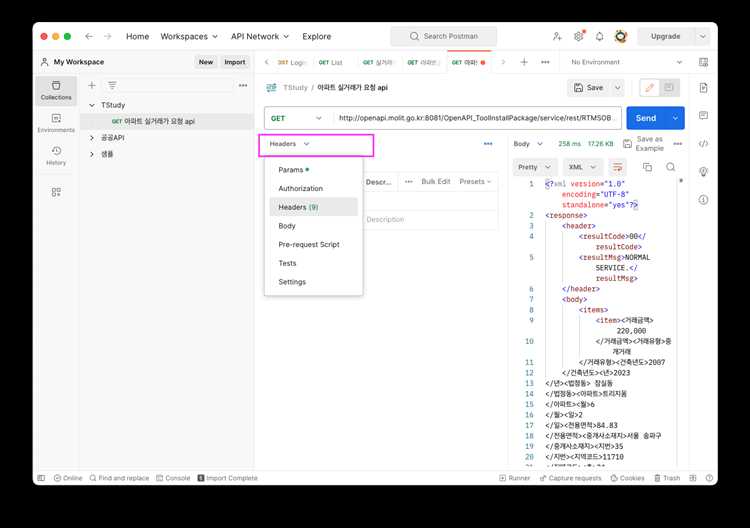Go forward with the right arrow
The width and height of the screenshot is (750, 528).
[x=108, y=36]
